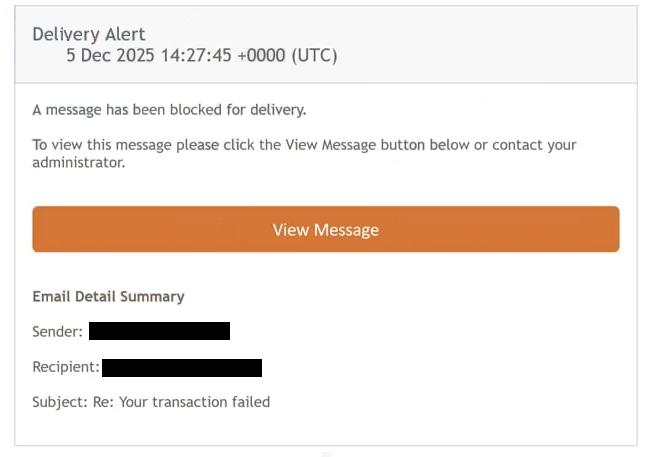Viewport: 649px width, 457px height.
Task: Click the Recipient label
Action: 66,367
